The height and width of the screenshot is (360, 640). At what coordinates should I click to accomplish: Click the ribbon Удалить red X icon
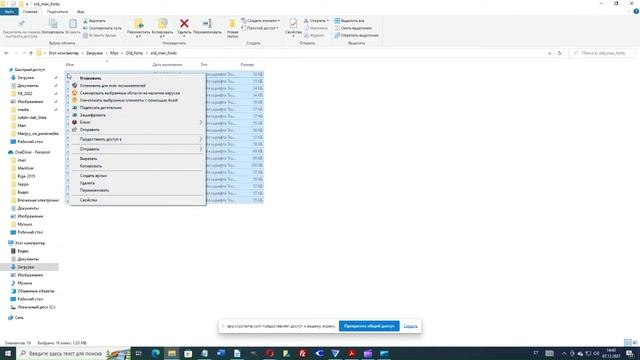[x=184, y=24]
